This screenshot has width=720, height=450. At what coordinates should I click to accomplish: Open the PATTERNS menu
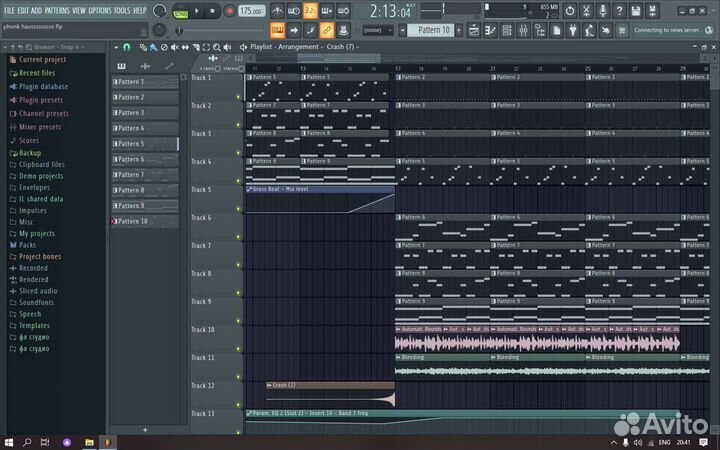pos(56,10)
